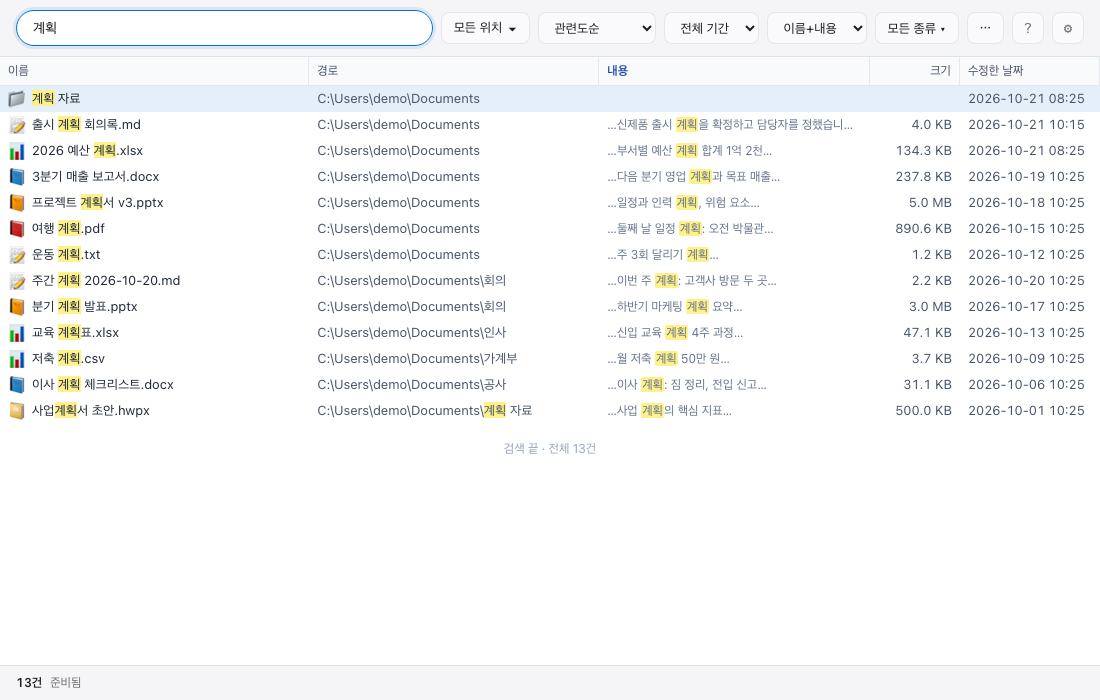The image size is (1100, 700).
Task: Select file name 이사 계획 체크리스트.docx
Action: [x=102, y=384]
